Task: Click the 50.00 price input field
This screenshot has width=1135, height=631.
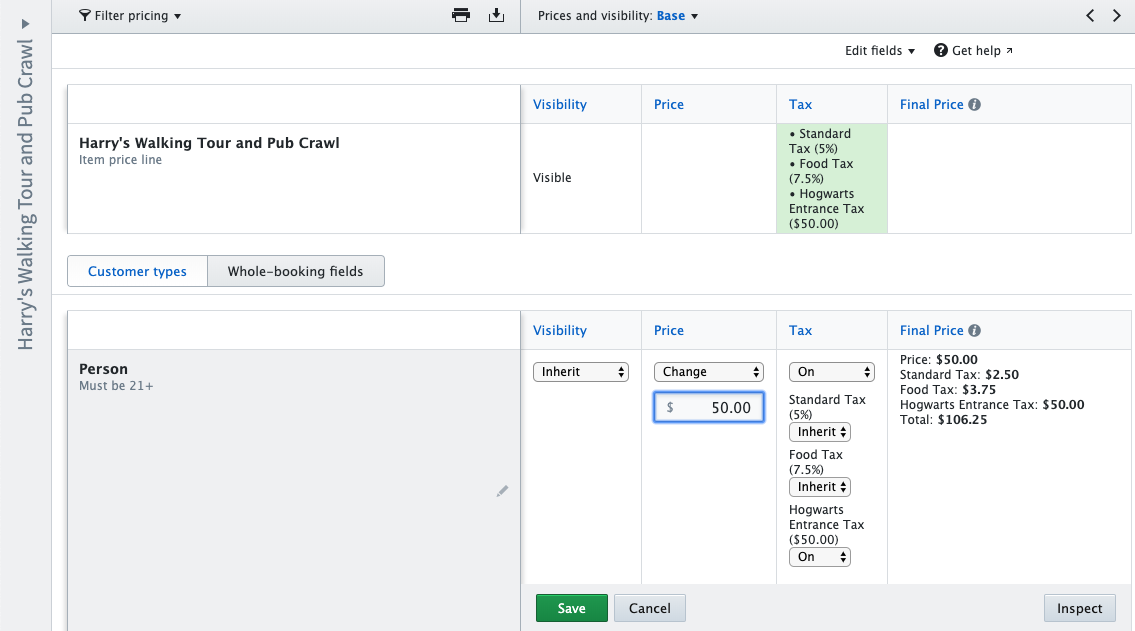Action: click(x=709, y=407)
